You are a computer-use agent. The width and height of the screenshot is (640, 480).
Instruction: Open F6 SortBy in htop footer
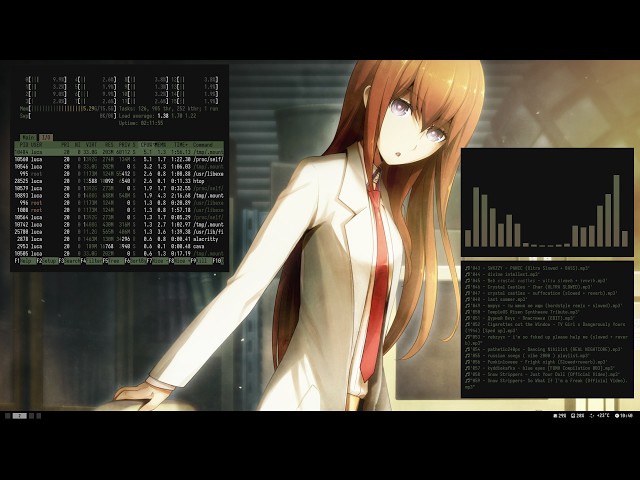136,261
